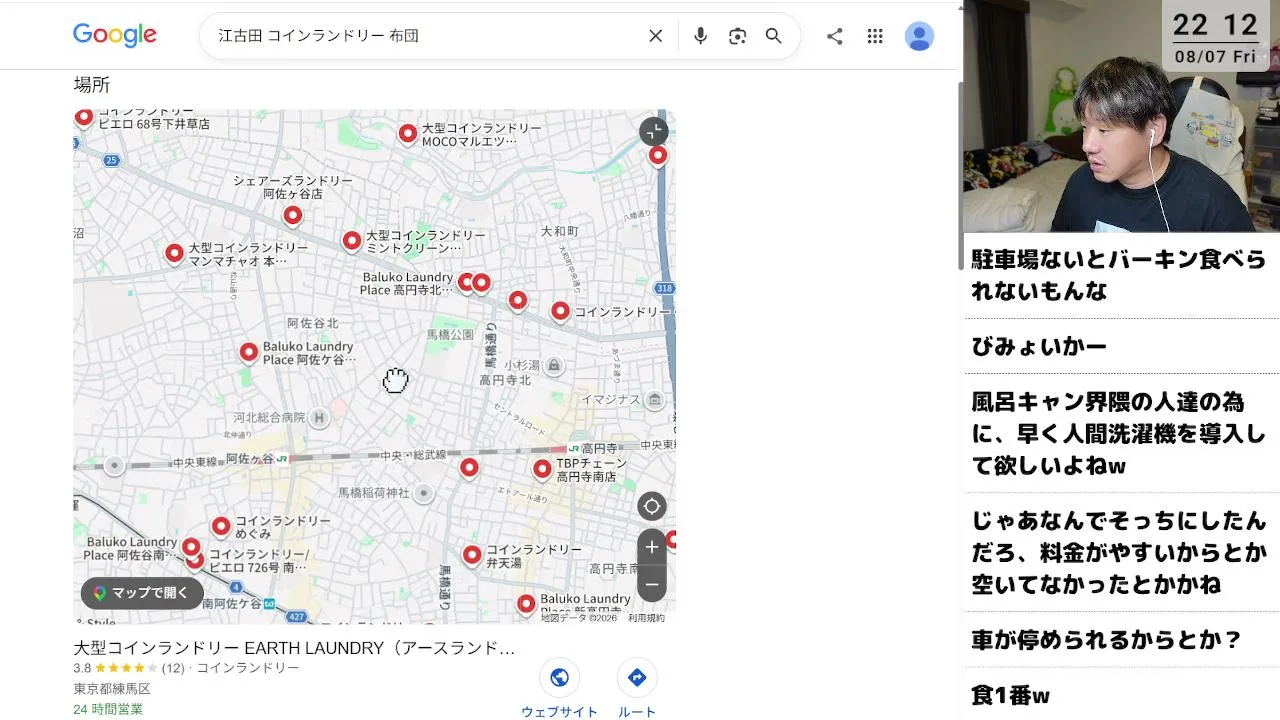Screen dimensions: 1280x720
Task: Click the 河北総合病院 hospital marker
Action: 319,418
